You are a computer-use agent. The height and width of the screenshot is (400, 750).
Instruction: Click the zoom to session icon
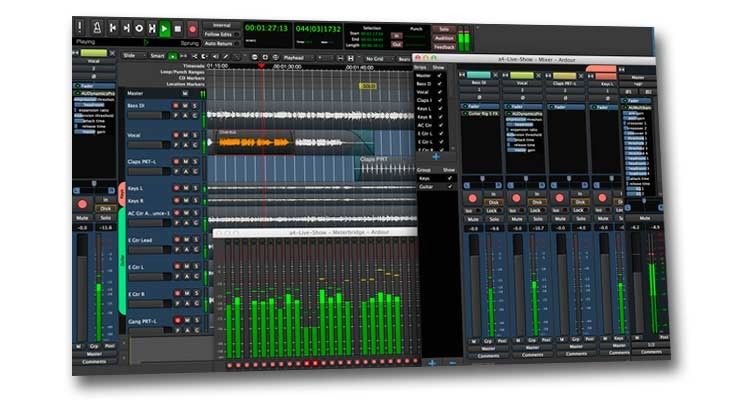click(276, 57)
